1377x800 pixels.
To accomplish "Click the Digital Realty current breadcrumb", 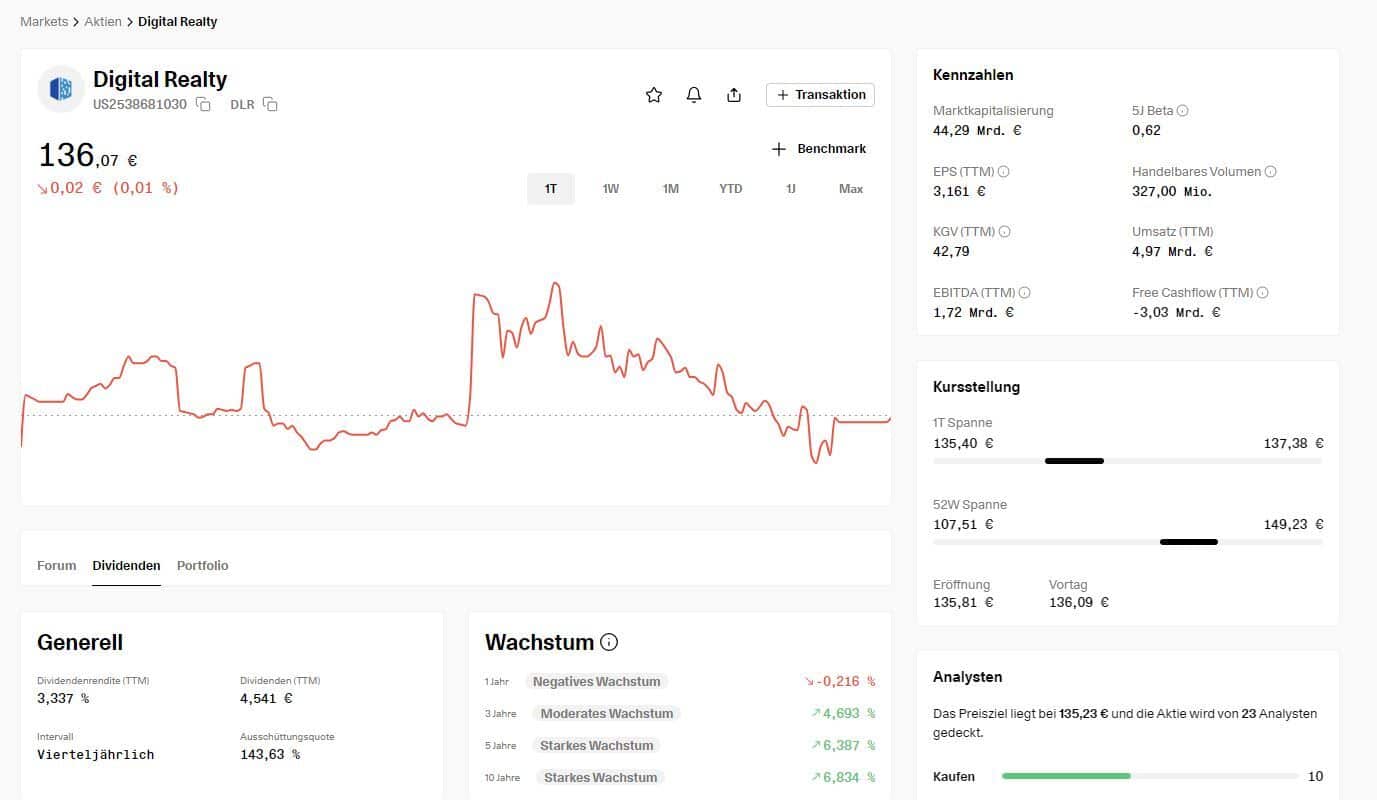I will [x=178, y=22].
